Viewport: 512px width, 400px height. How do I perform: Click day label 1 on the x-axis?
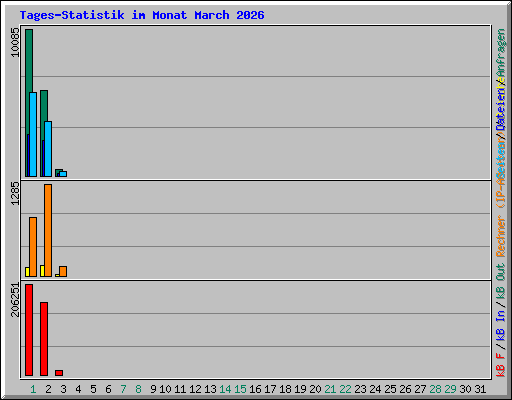click(33, 389)
